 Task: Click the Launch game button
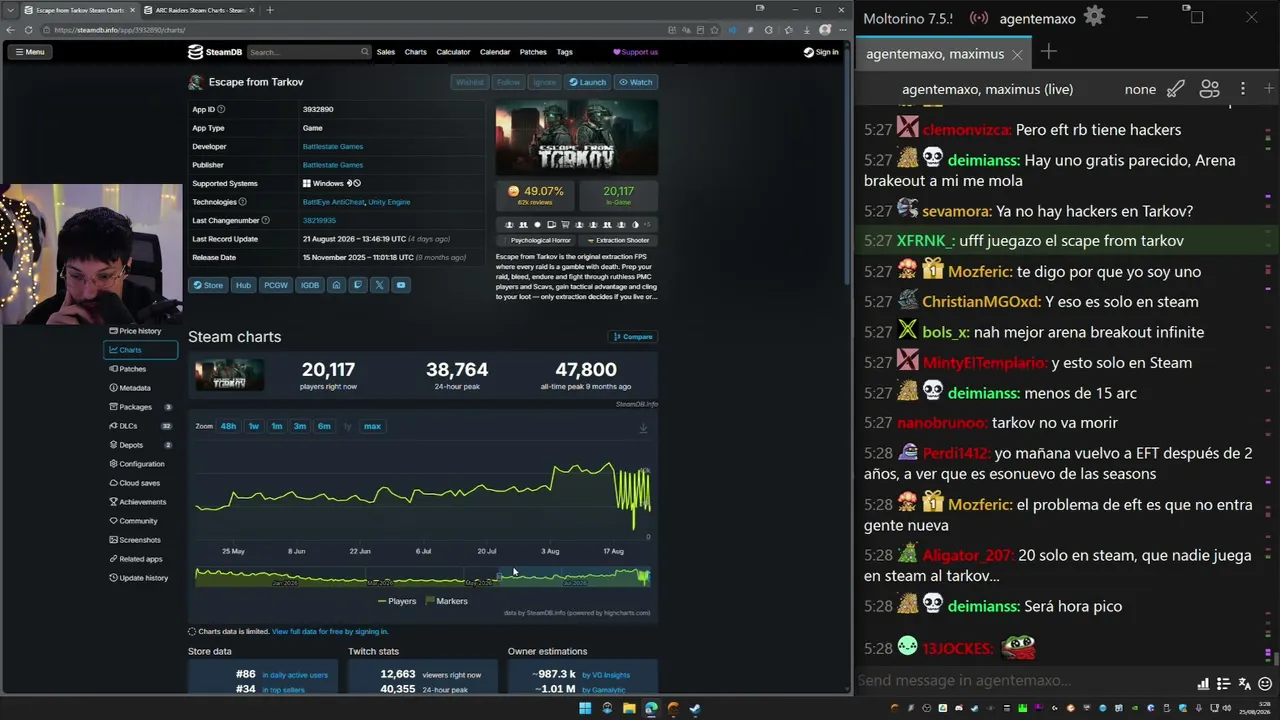587,82
